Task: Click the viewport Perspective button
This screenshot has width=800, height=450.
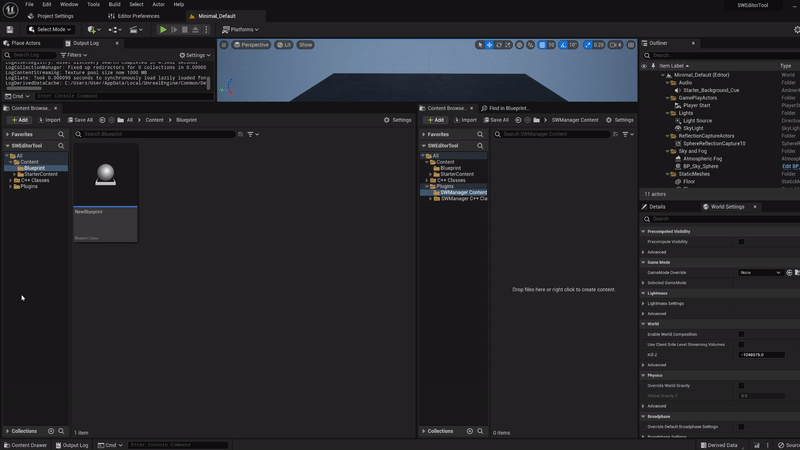Action: 251,45
